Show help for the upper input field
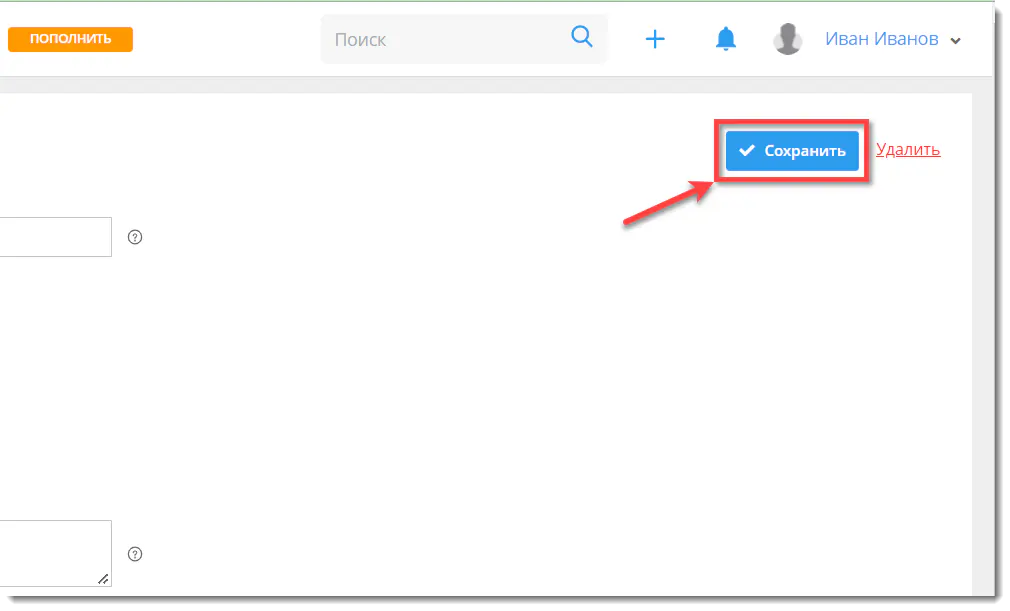The height and width of the screenshot is (611, 1010). pos(135,237)
